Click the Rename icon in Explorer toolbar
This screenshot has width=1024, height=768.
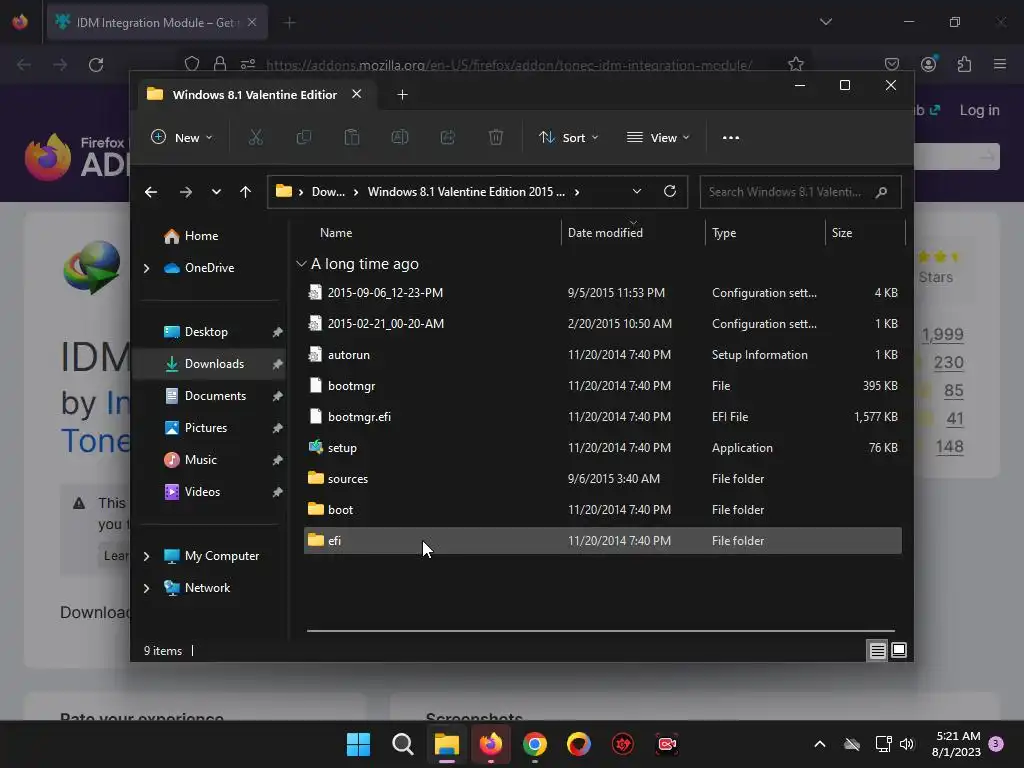tap(400, 137)
